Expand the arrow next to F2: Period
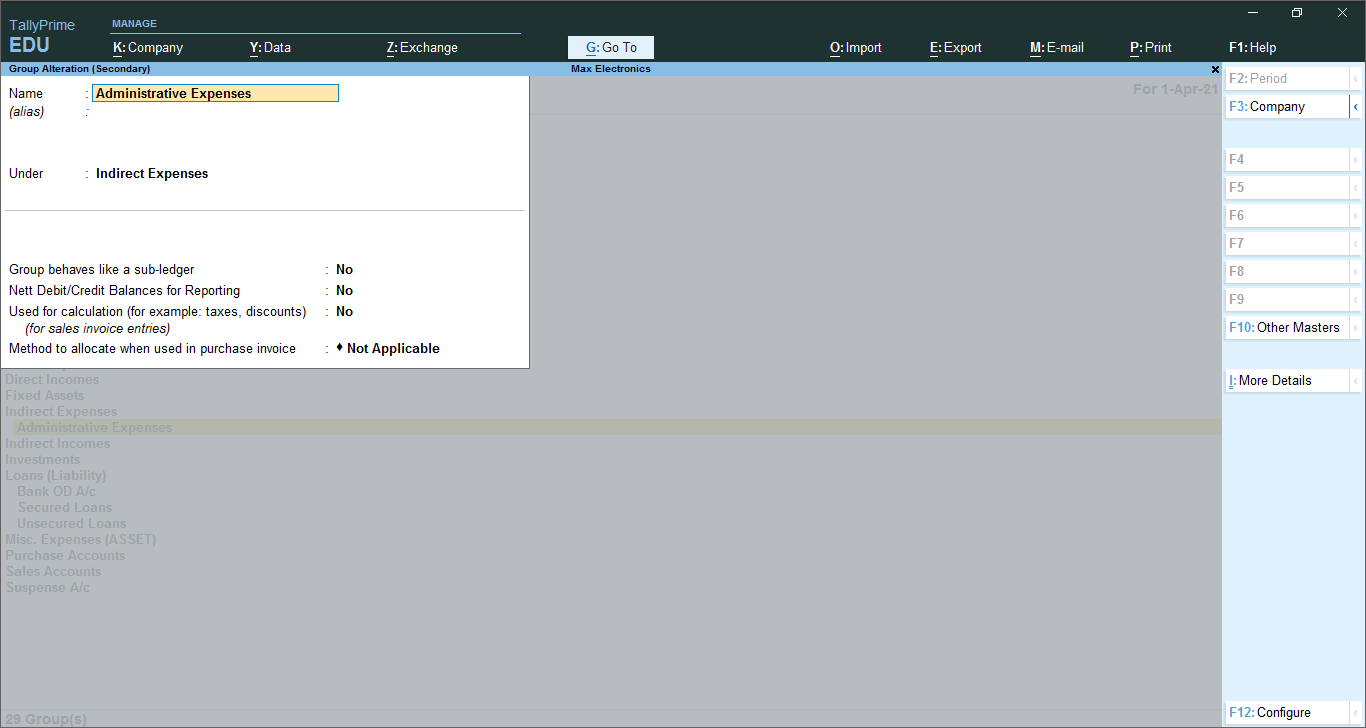The width and height of the screenshot is (1366, 728). (1355, 78)
